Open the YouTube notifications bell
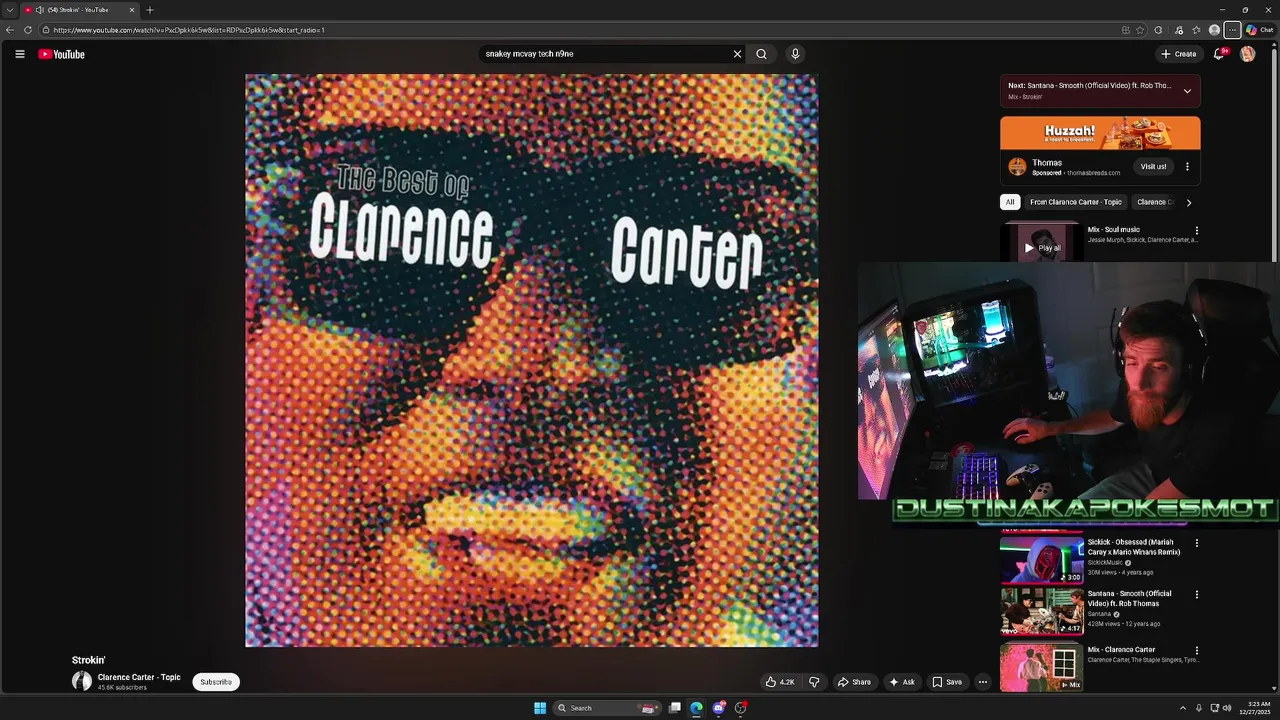Image resolution: width=1280 pixels, height=720 pixels. click(x=1219, y=54)
